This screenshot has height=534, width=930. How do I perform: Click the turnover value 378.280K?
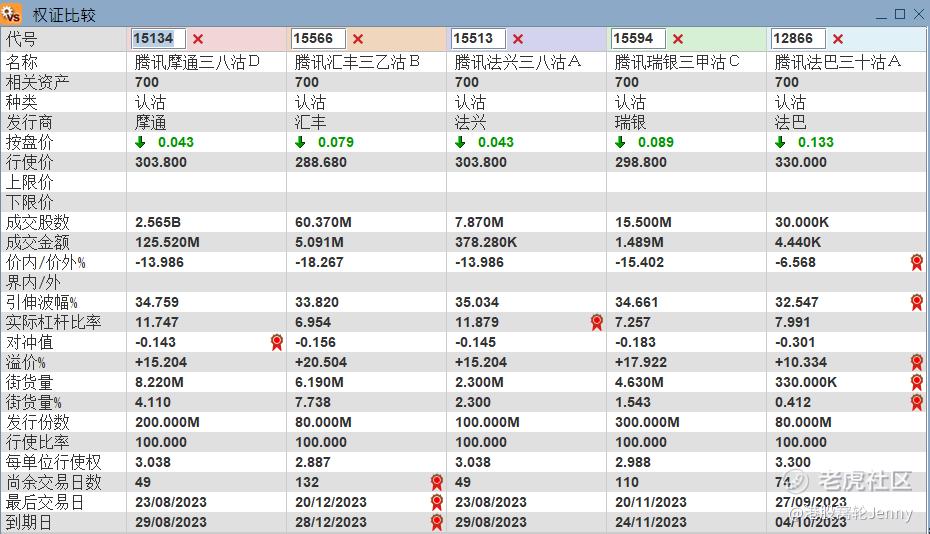point(486,243)
